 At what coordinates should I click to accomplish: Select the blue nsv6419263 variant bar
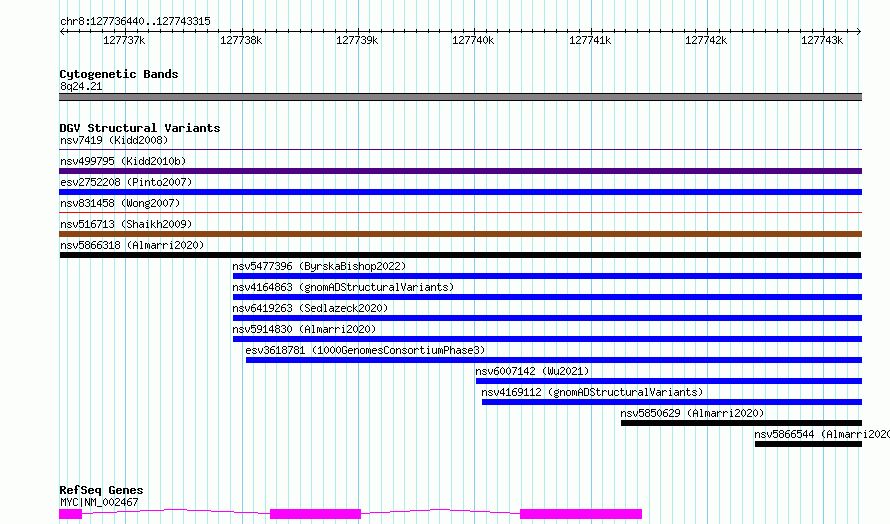click(547, 318)
